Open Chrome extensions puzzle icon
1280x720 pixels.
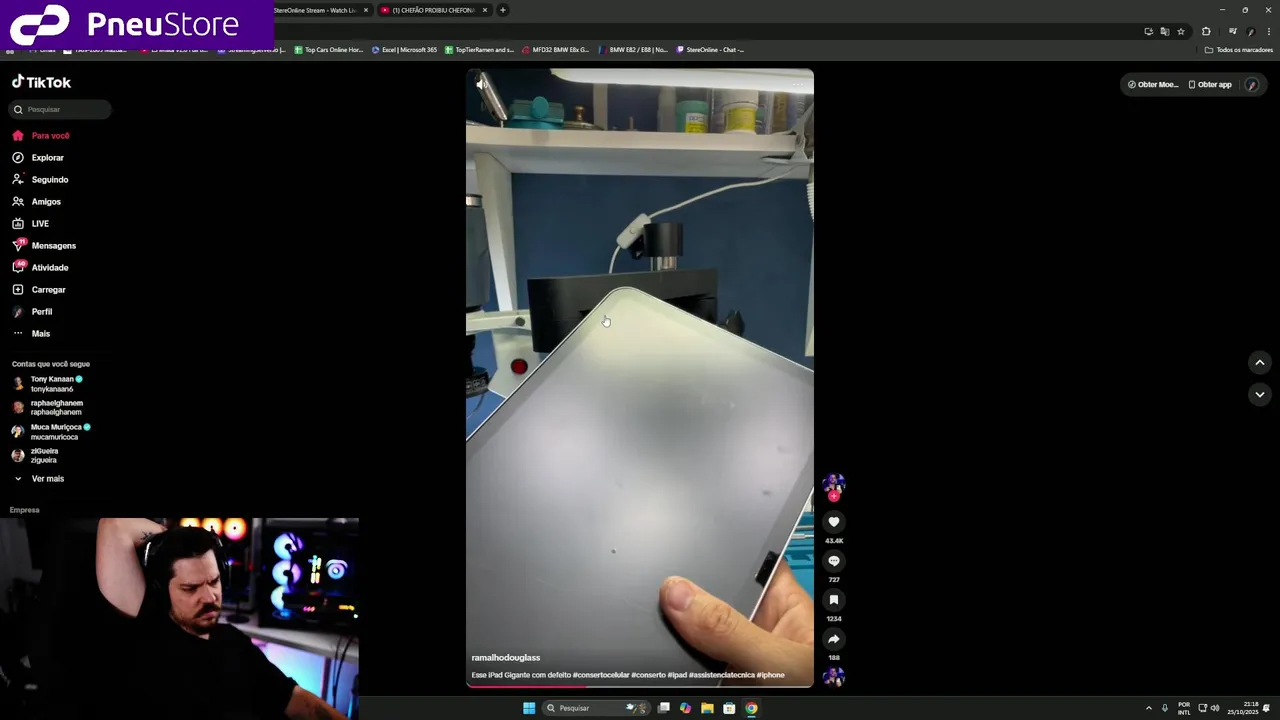[1206, 31]
